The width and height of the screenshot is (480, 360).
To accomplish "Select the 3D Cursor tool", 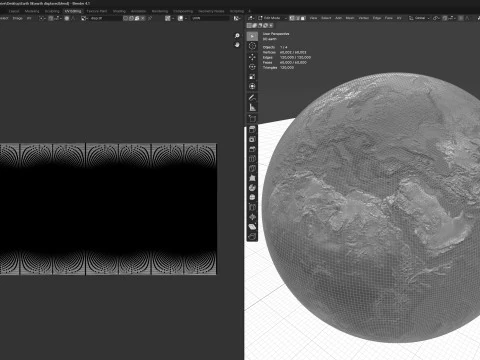I will click(x=252, y=46).
